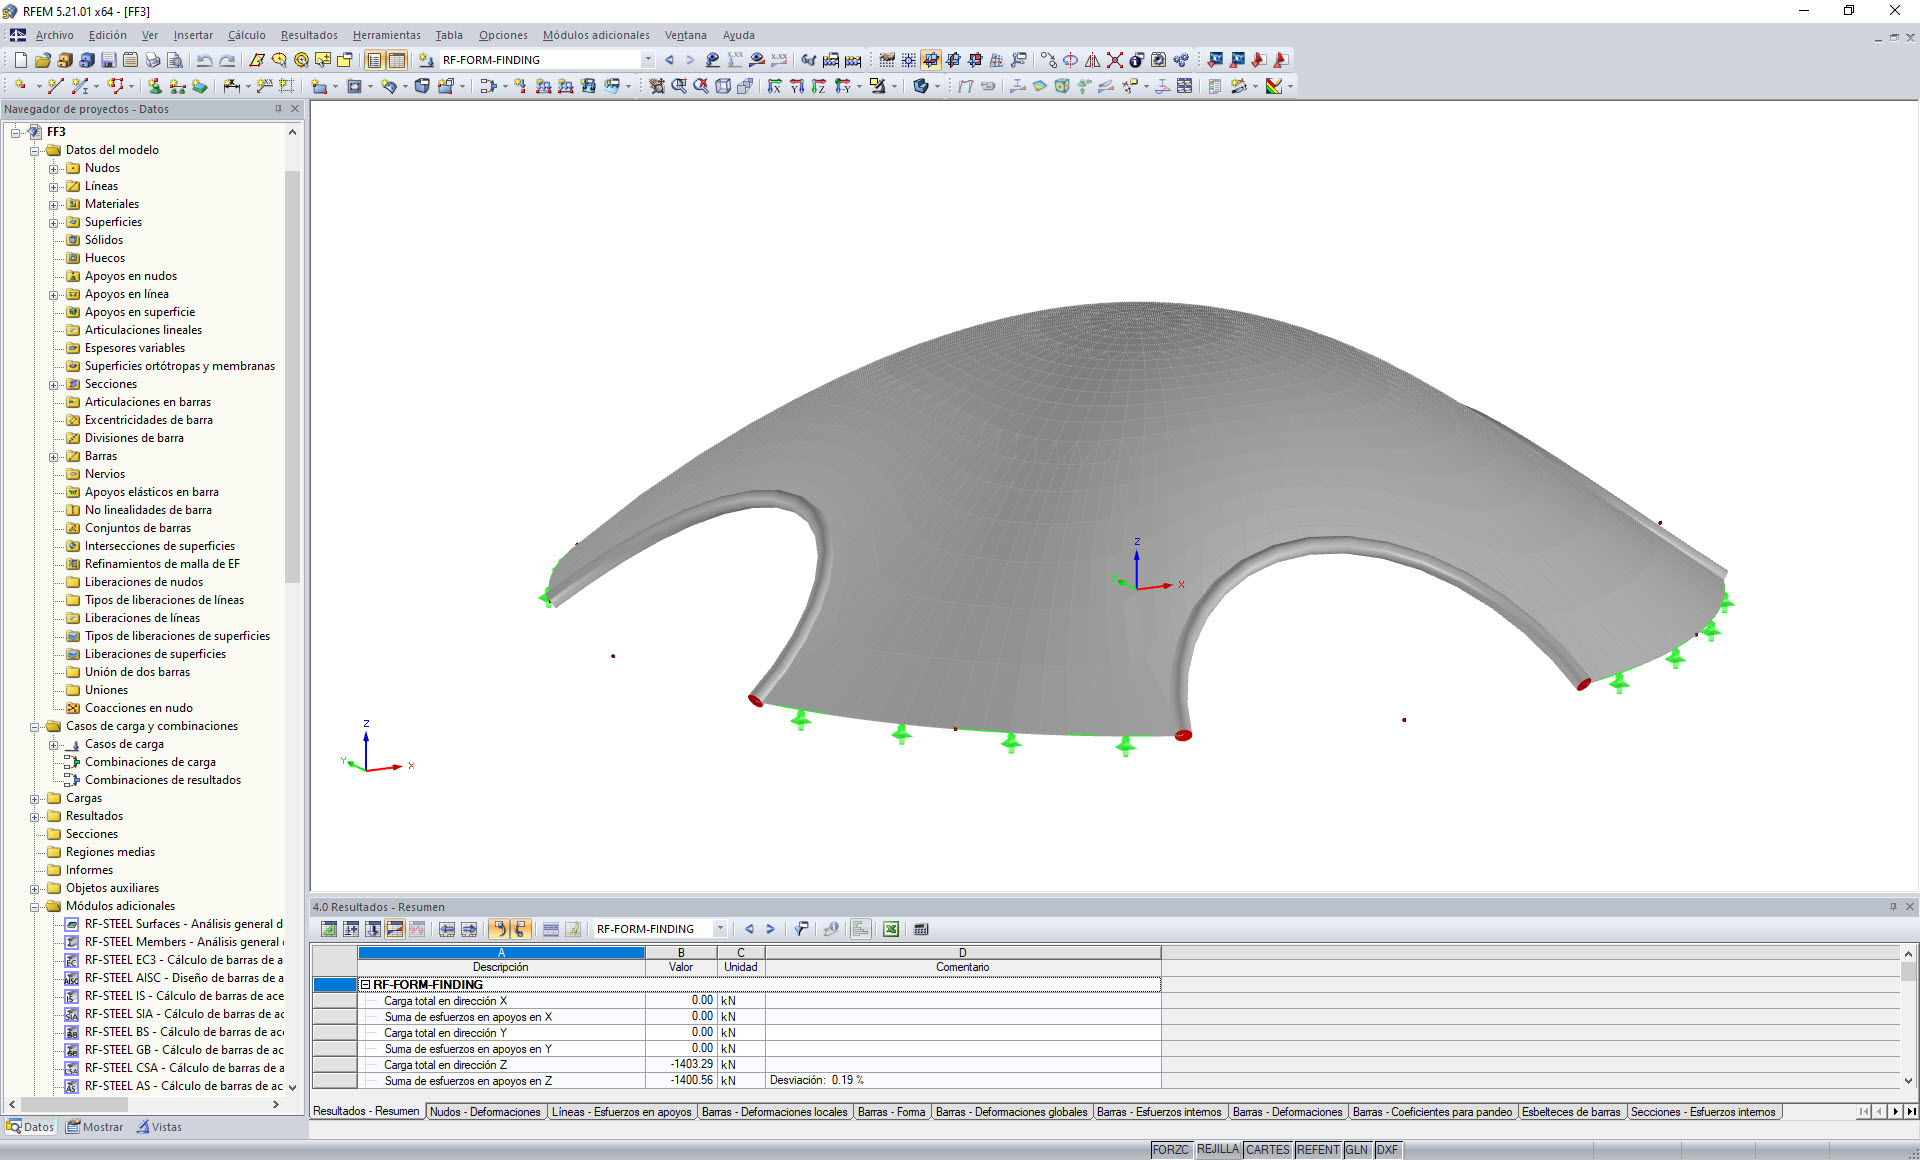
Task: Click the Vistas navigator button
Action: pos(160,1127)
